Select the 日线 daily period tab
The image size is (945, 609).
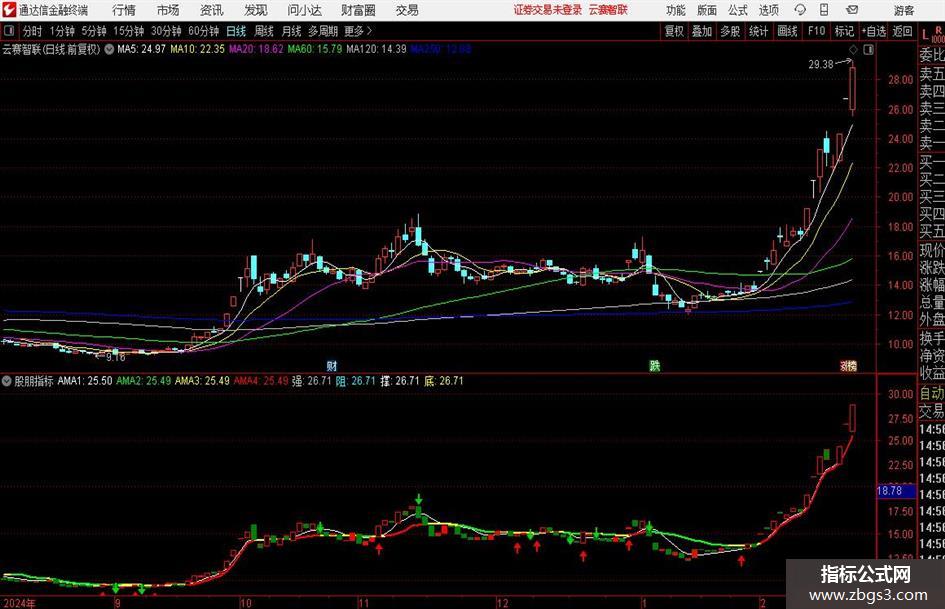click(236, 31)
